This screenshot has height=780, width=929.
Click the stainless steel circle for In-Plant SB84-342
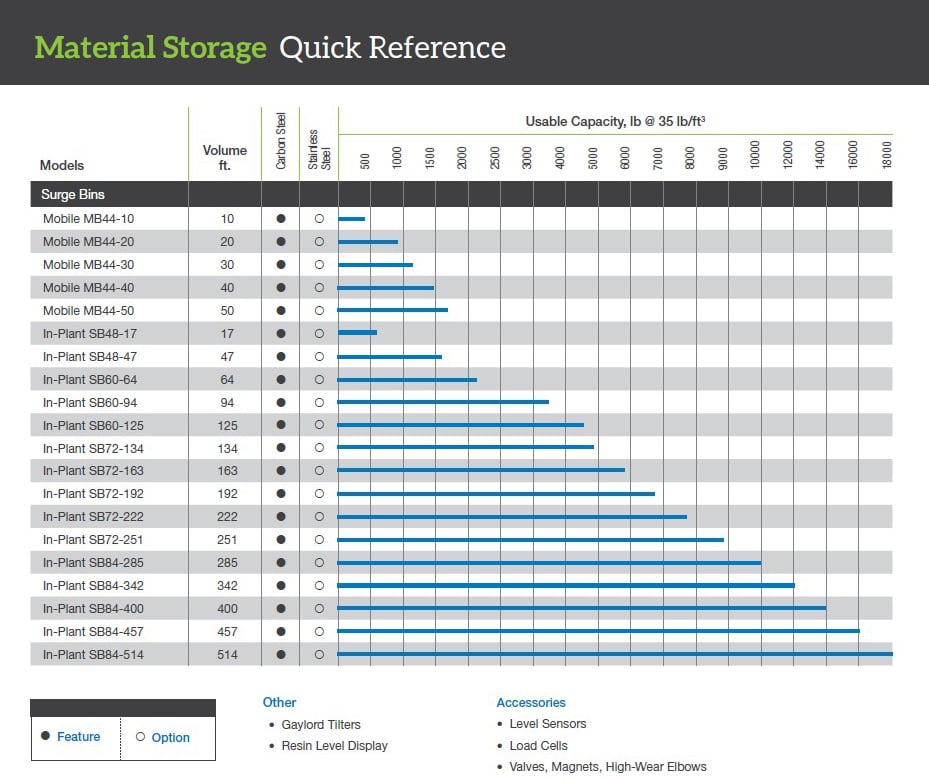pos(319,586)
